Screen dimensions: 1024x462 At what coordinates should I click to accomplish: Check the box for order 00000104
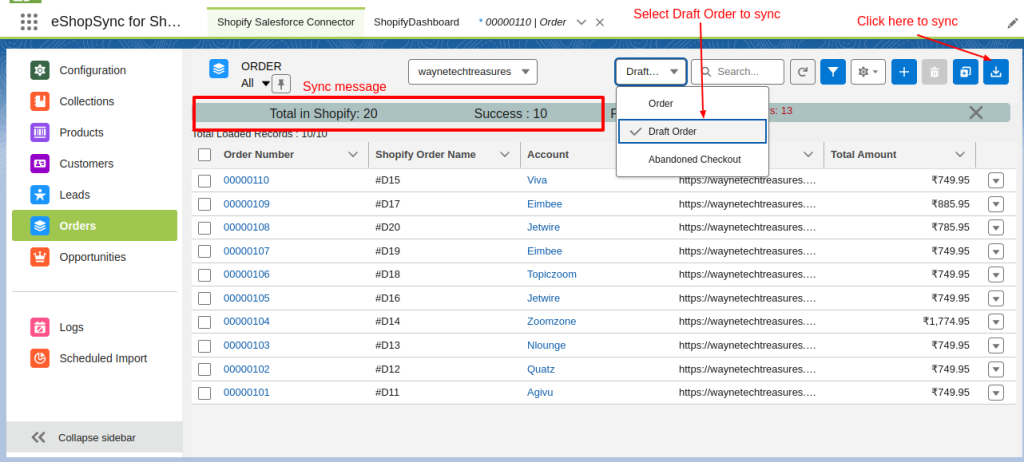pyautogui.click(x=204, y=322)
